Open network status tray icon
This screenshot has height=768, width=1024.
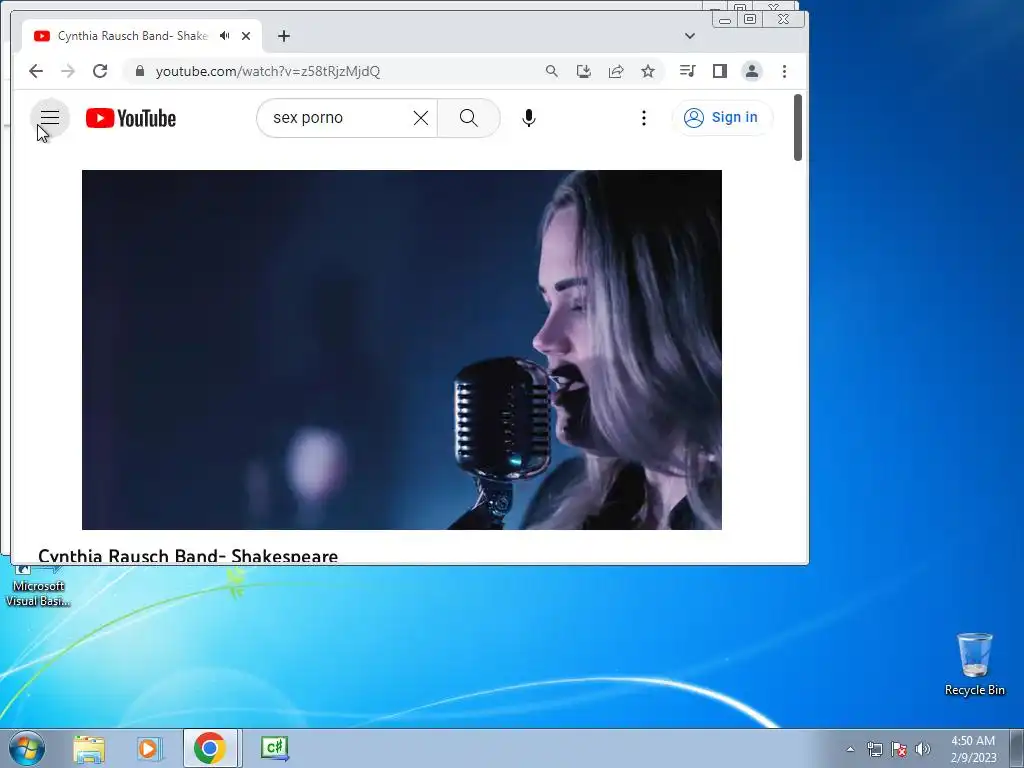(874, 749)
